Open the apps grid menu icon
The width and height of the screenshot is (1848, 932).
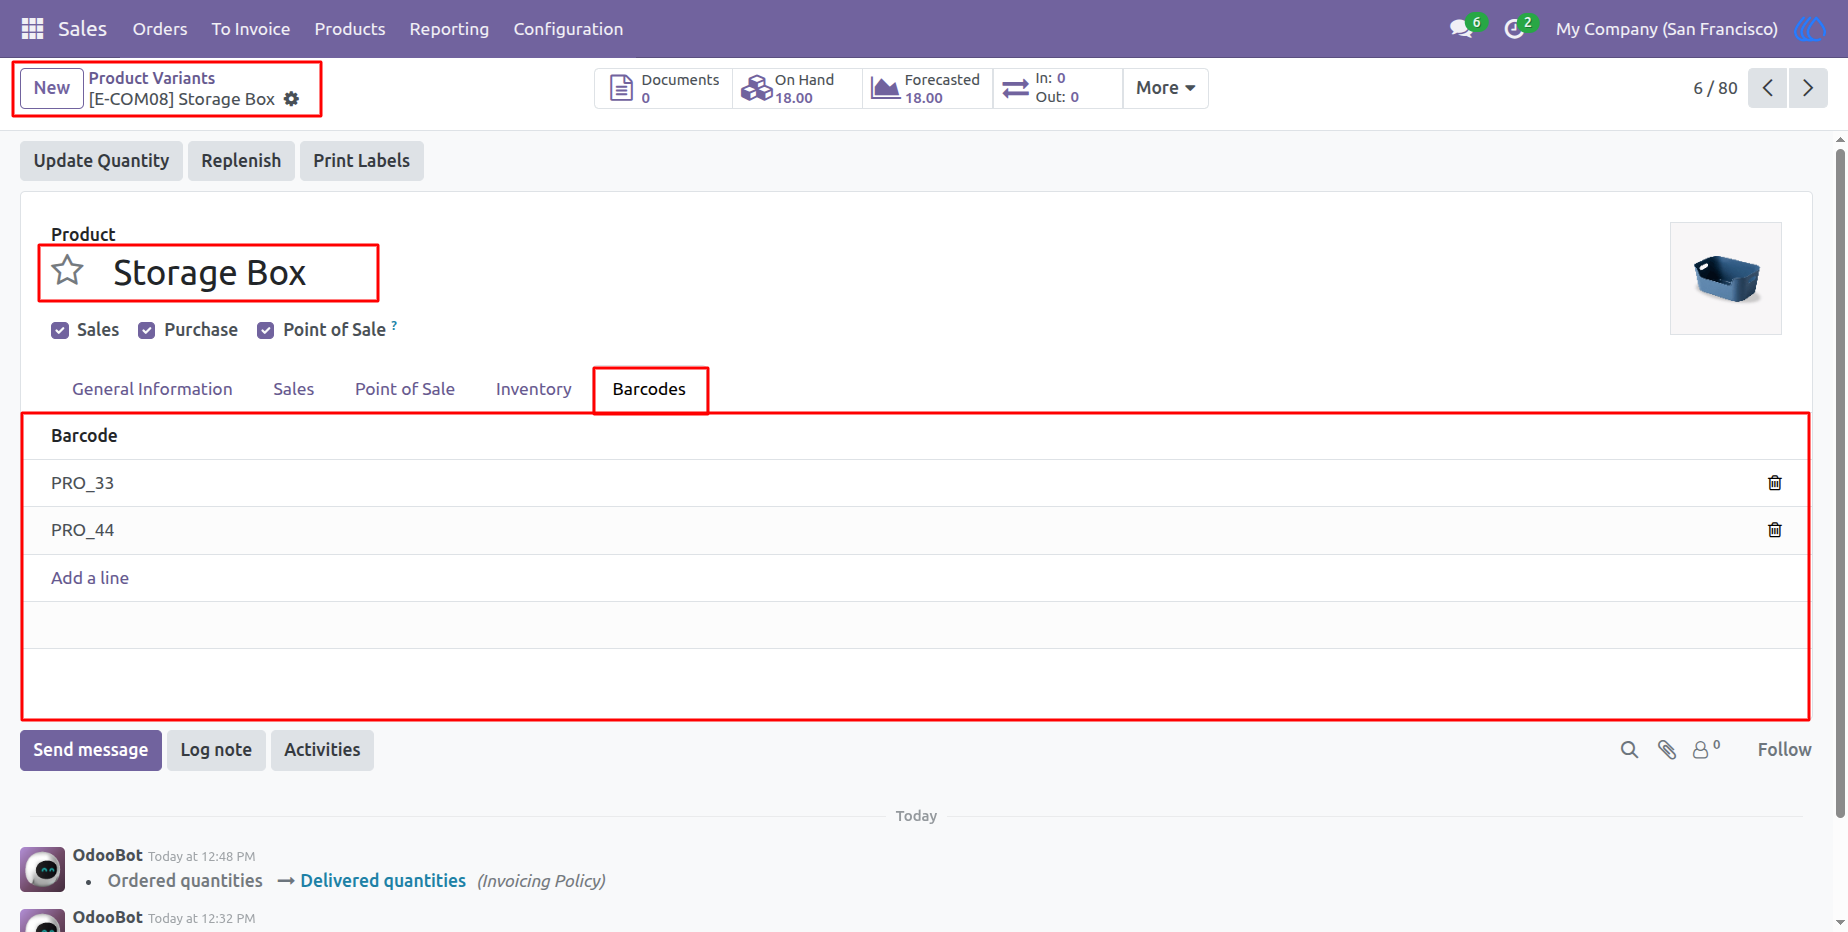32,29
